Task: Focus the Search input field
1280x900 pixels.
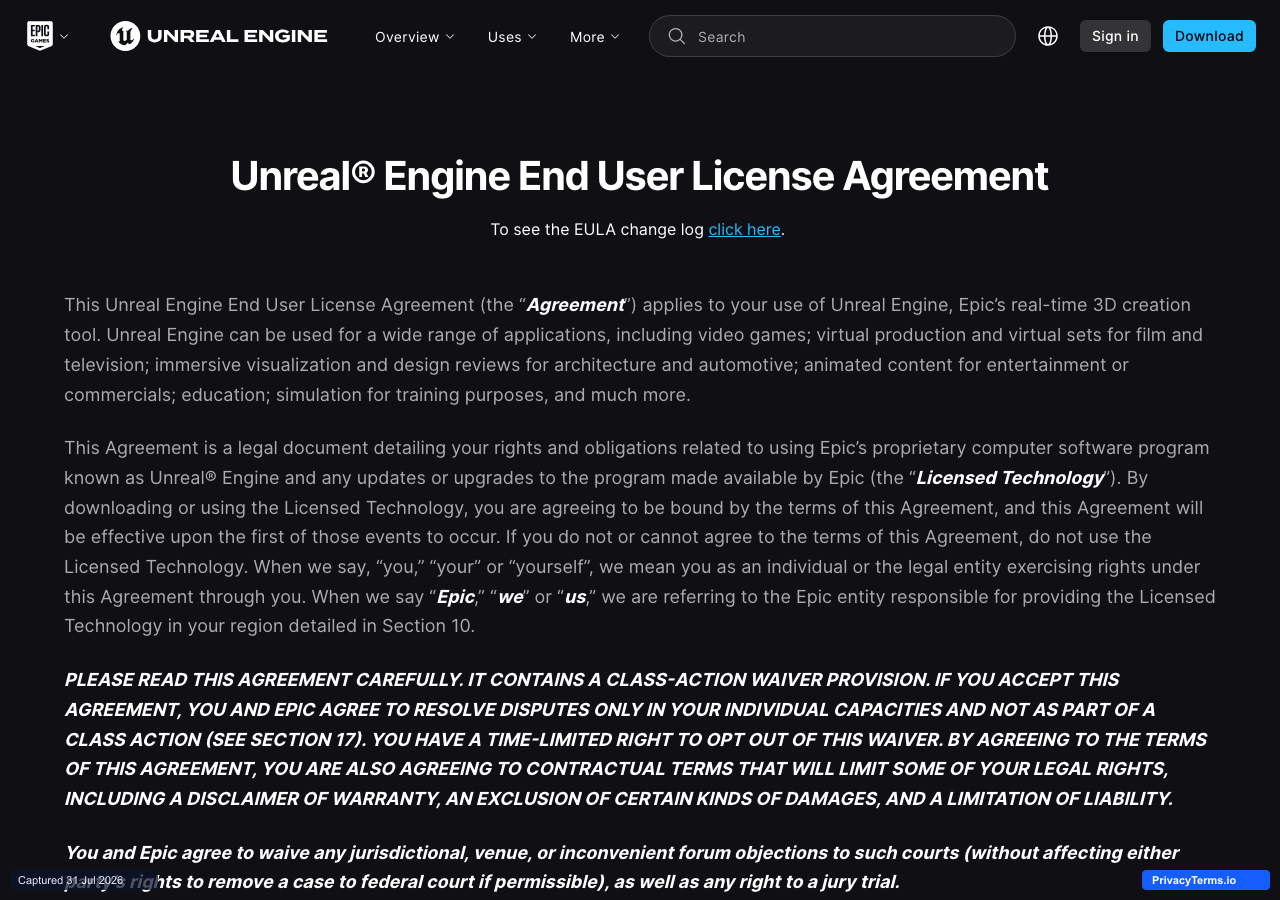Action: [x=832, y=36]
